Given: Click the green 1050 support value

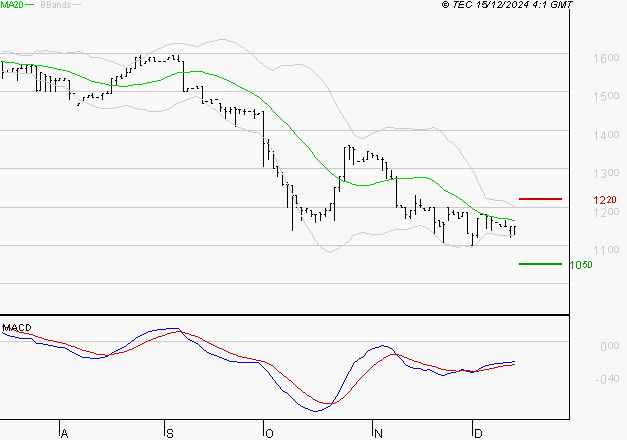Looking at the screenshot, I should (x=581, y=265).
